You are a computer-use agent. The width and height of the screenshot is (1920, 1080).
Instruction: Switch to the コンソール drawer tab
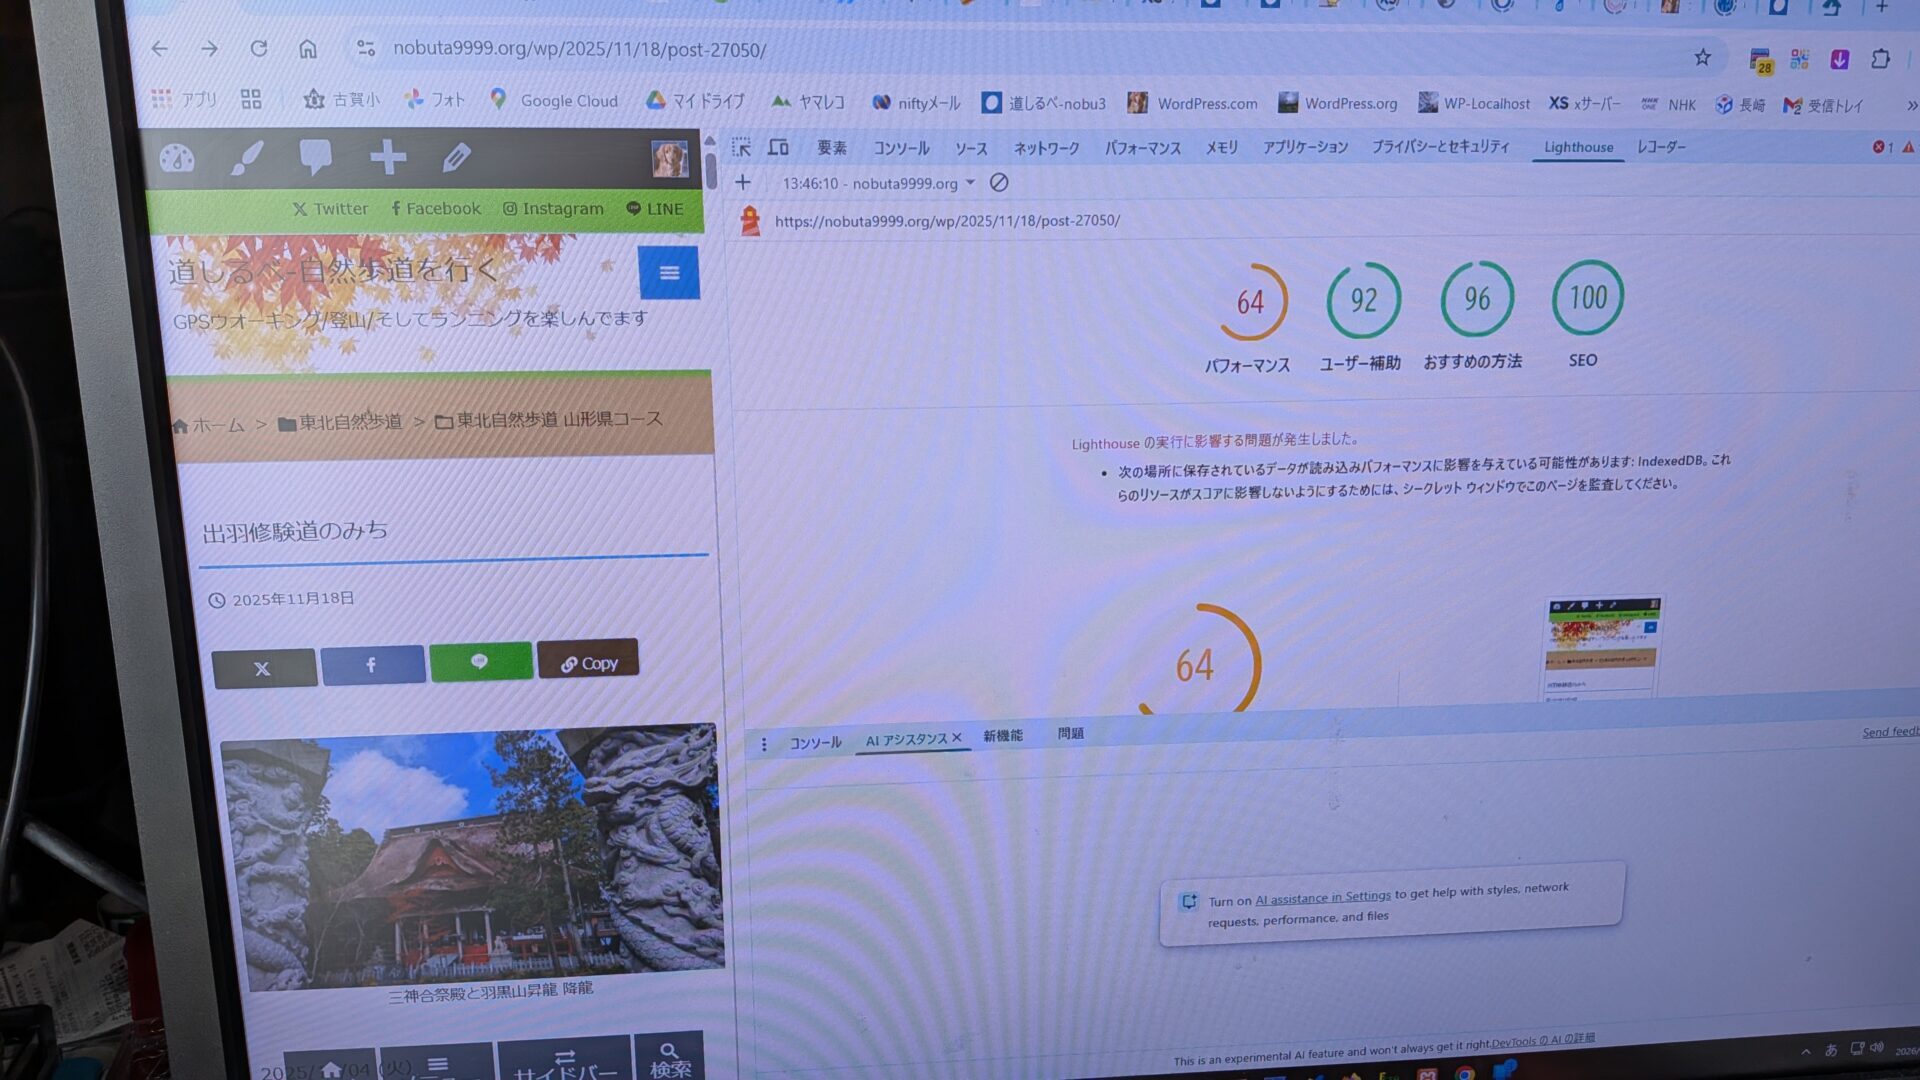815,743
